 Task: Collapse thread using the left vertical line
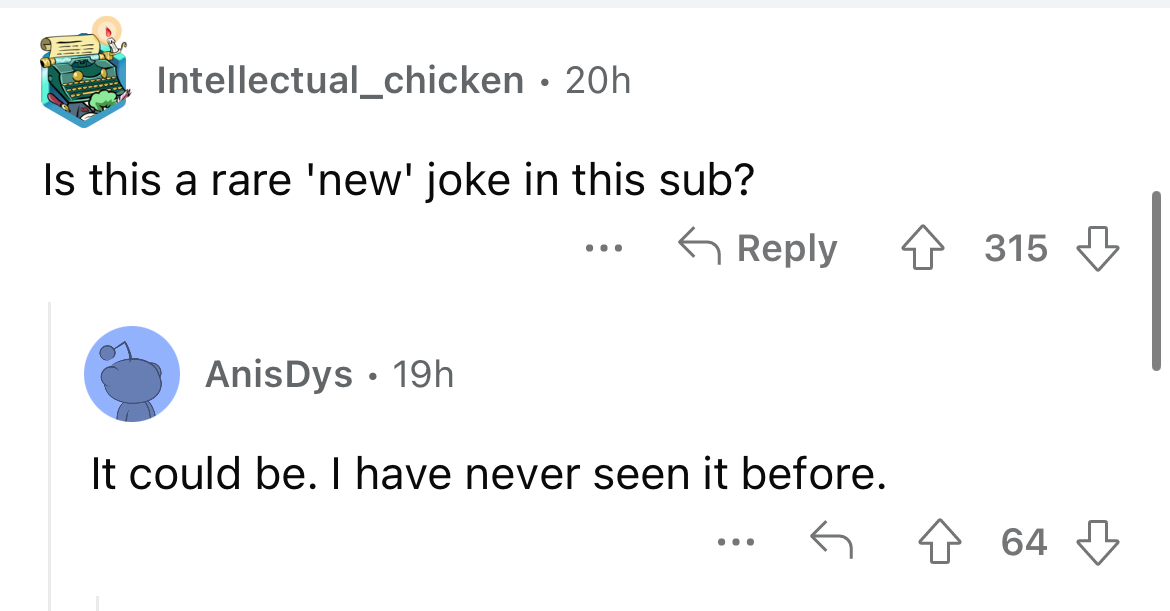[50, 450]
